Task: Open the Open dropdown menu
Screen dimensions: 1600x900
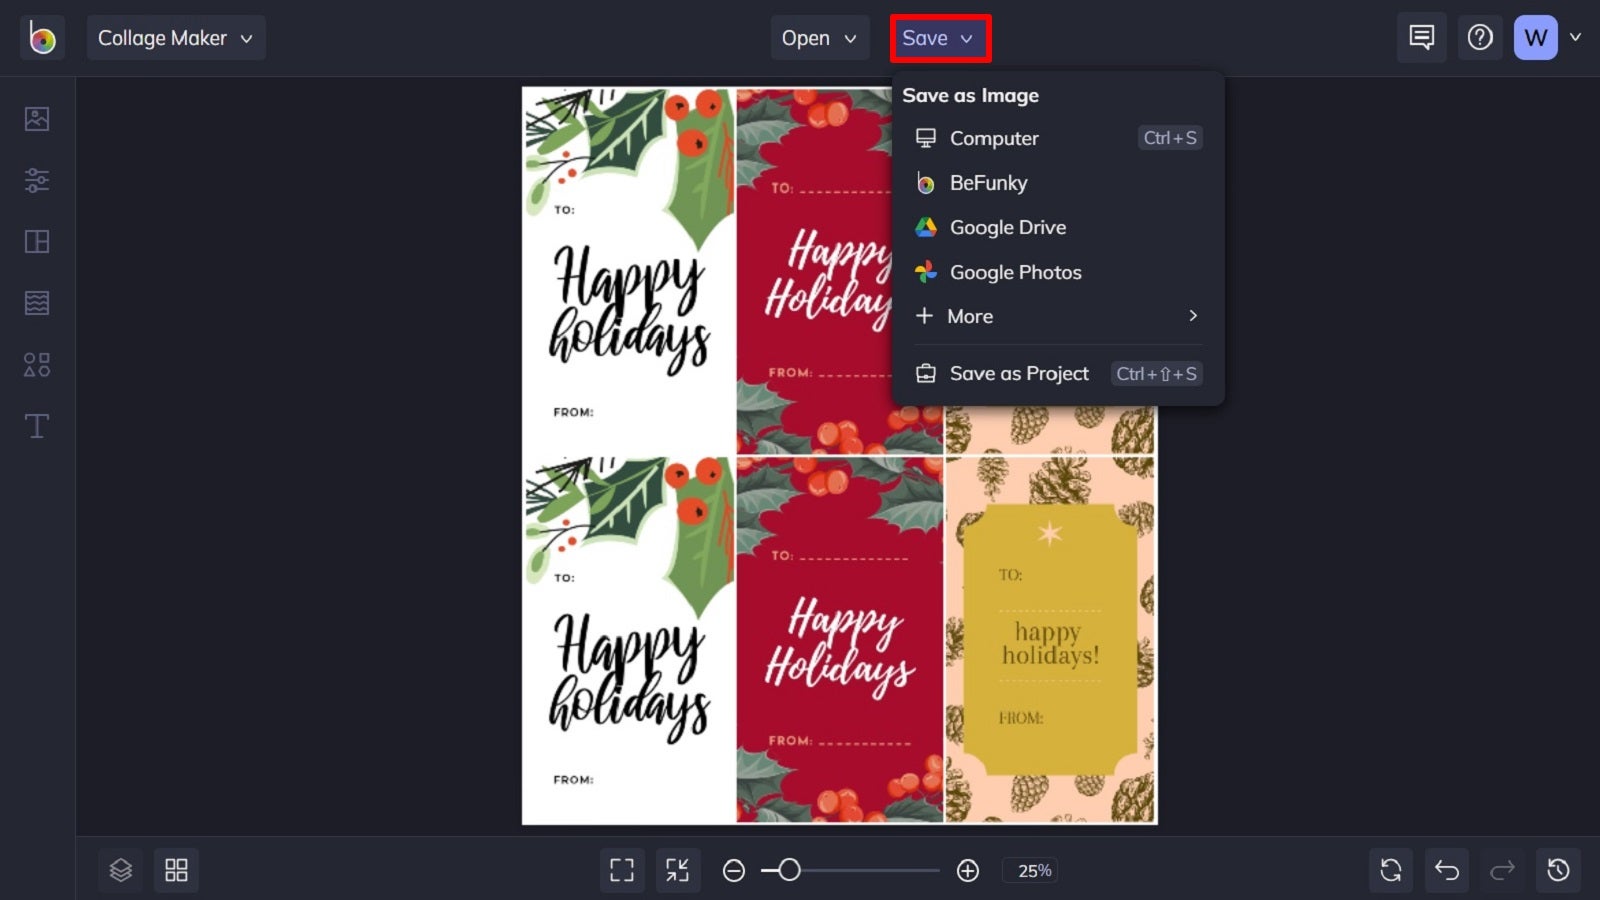Action: click(819, 38)
